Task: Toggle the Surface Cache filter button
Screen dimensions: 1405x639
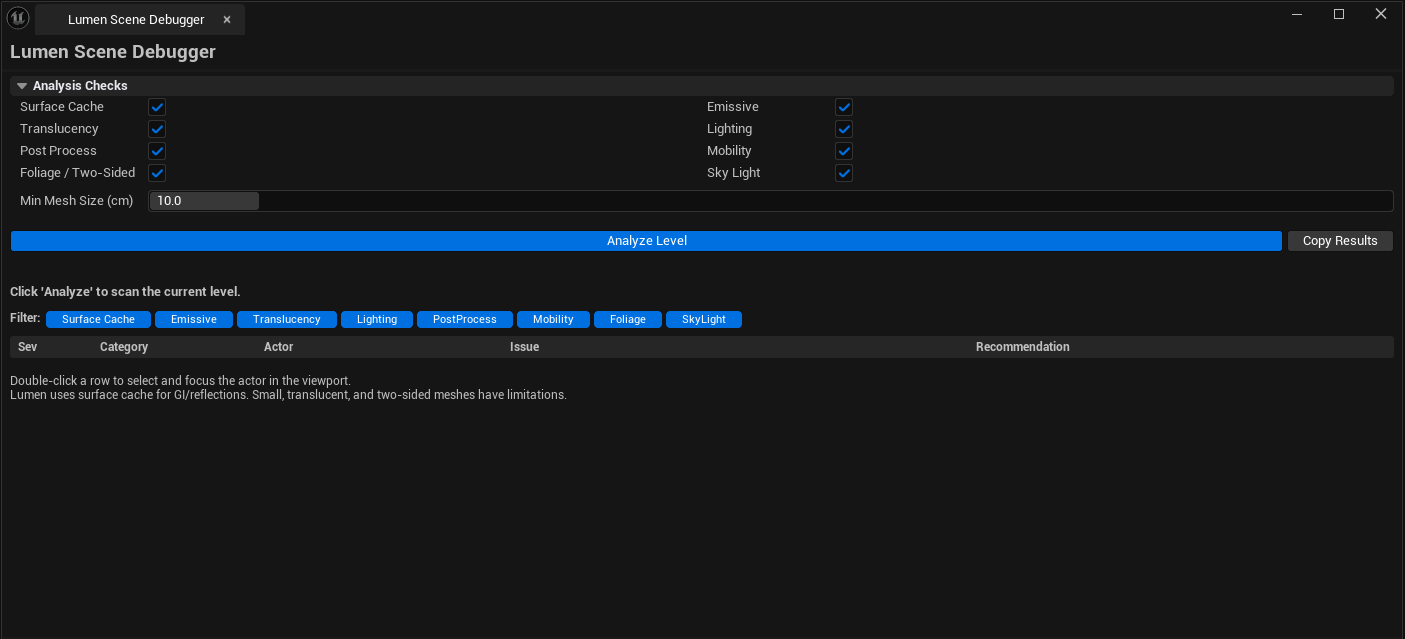Action: [98, 319]
